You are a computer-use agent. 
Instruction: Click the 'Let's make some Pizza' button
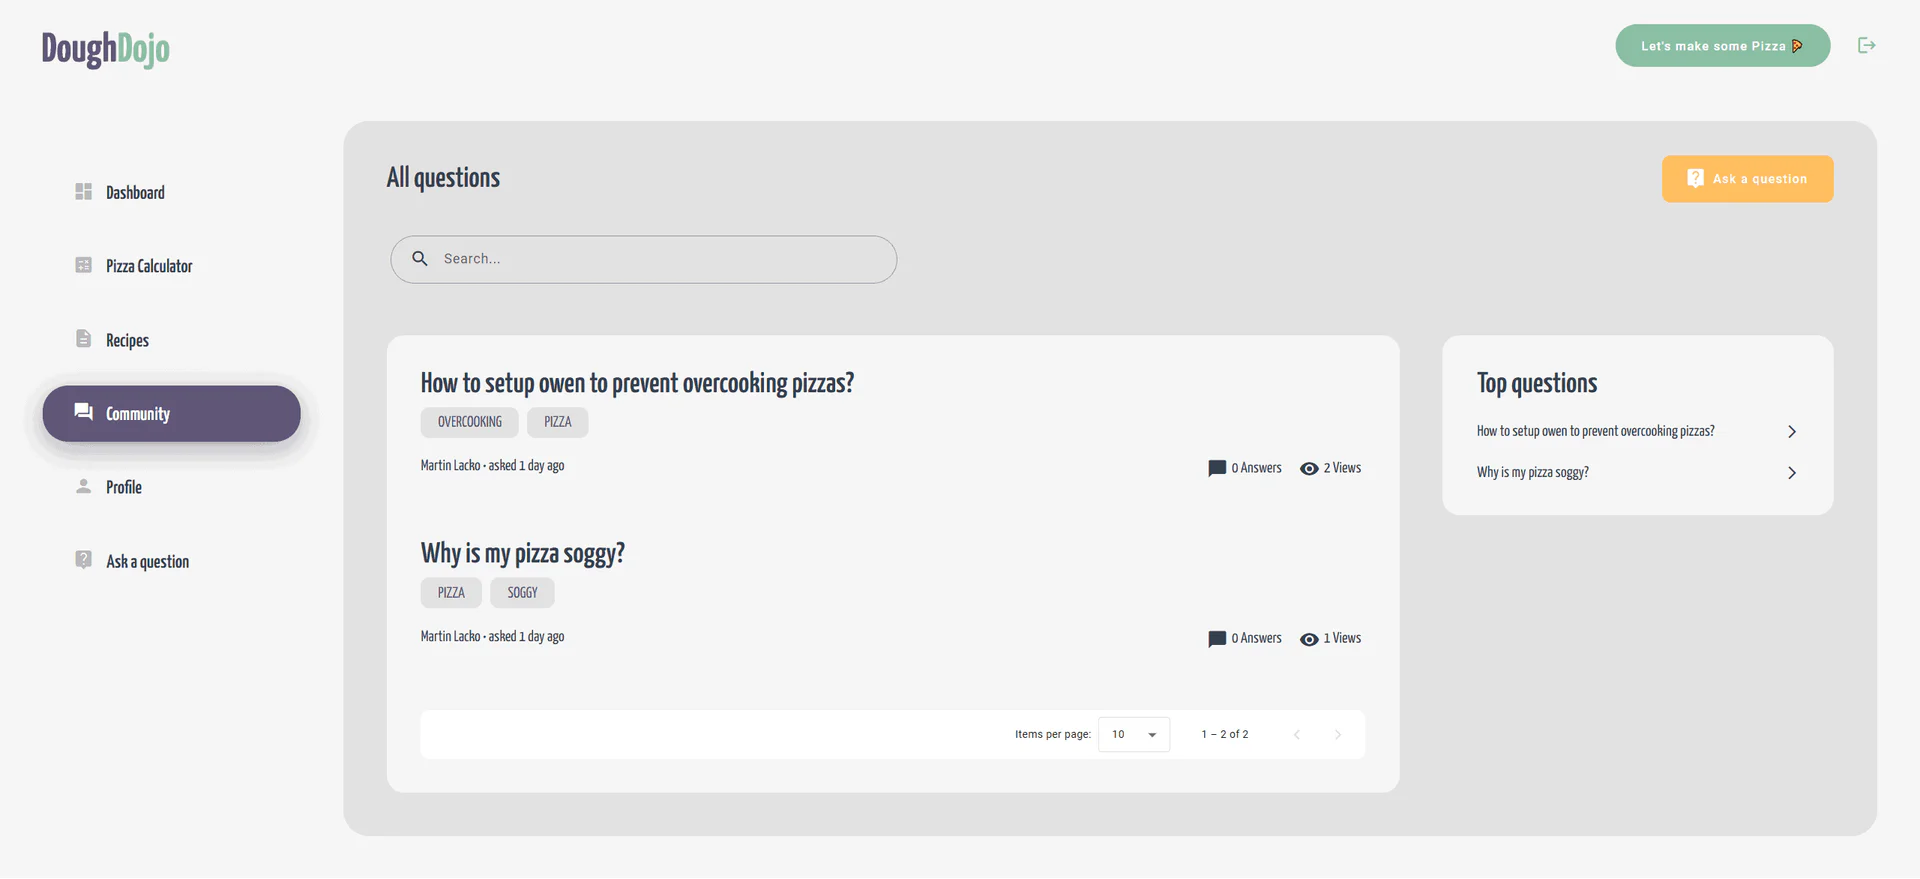pos(1722,45)
